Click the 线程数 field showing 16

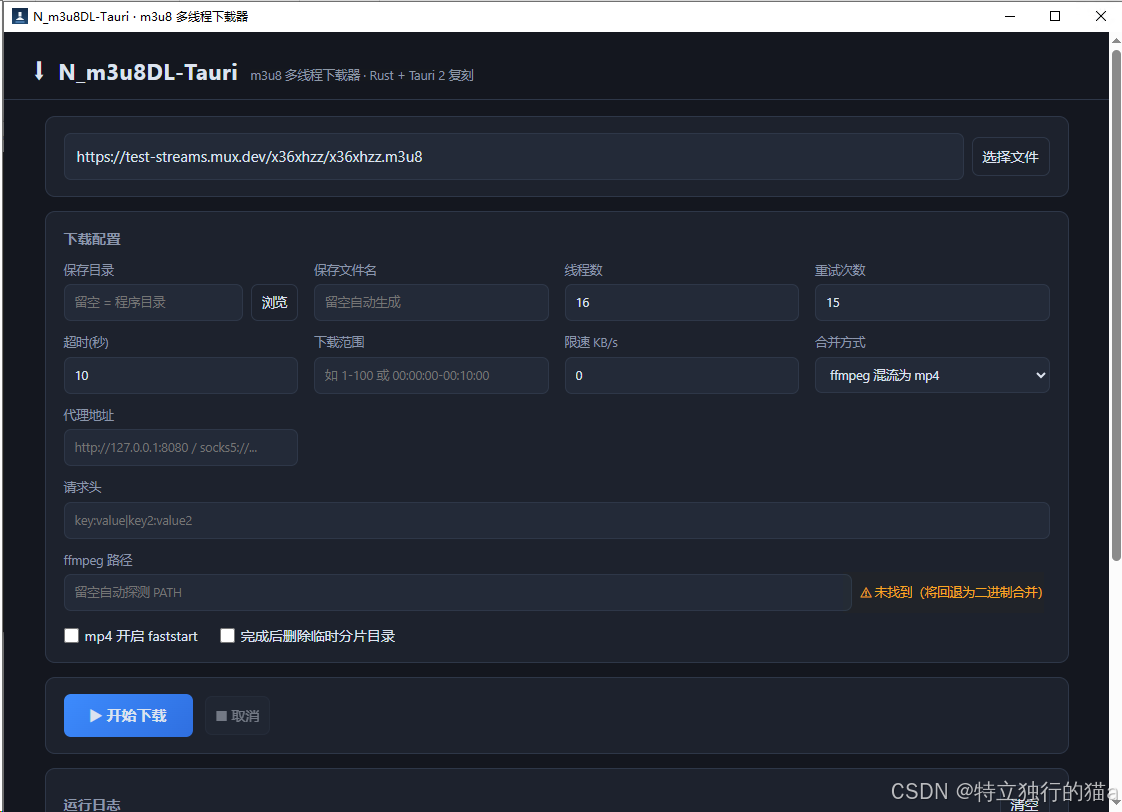tap(681, 303)
